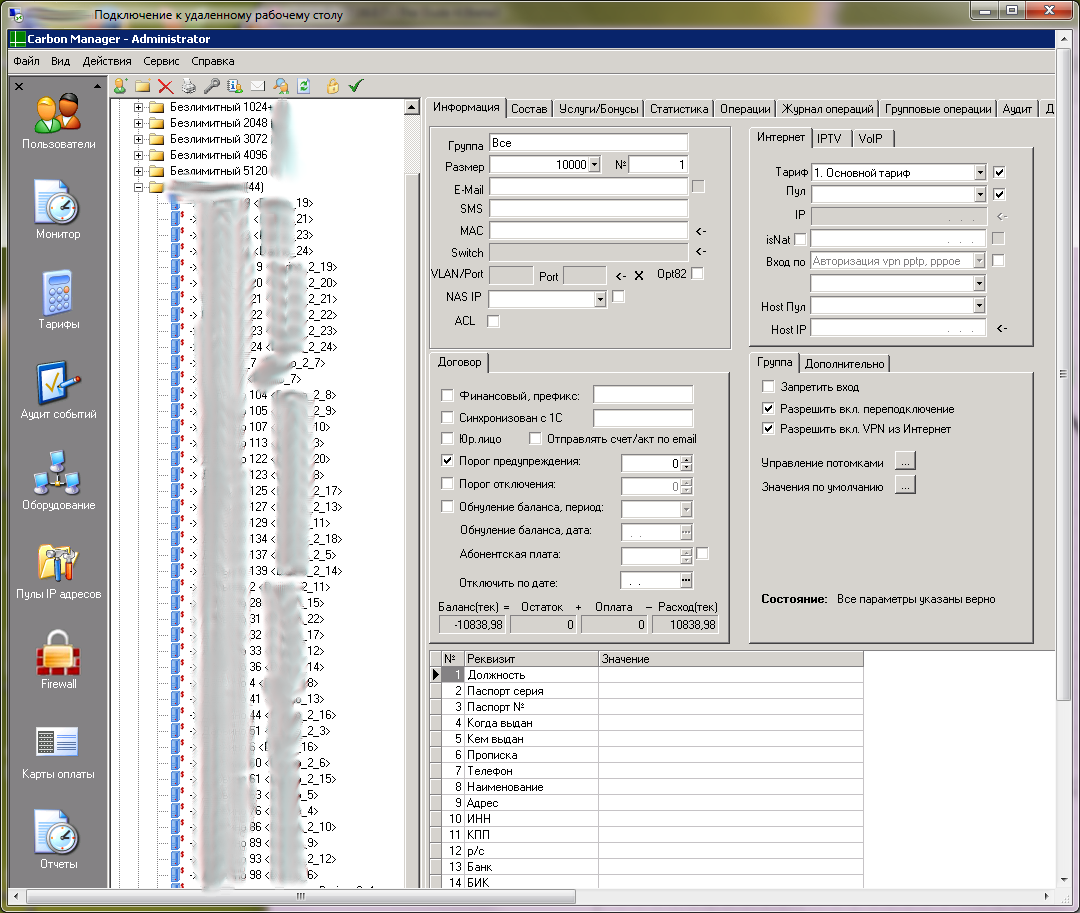Switch to the Статистика tab
The image size is (1080, 913).
tap(679, 109)
